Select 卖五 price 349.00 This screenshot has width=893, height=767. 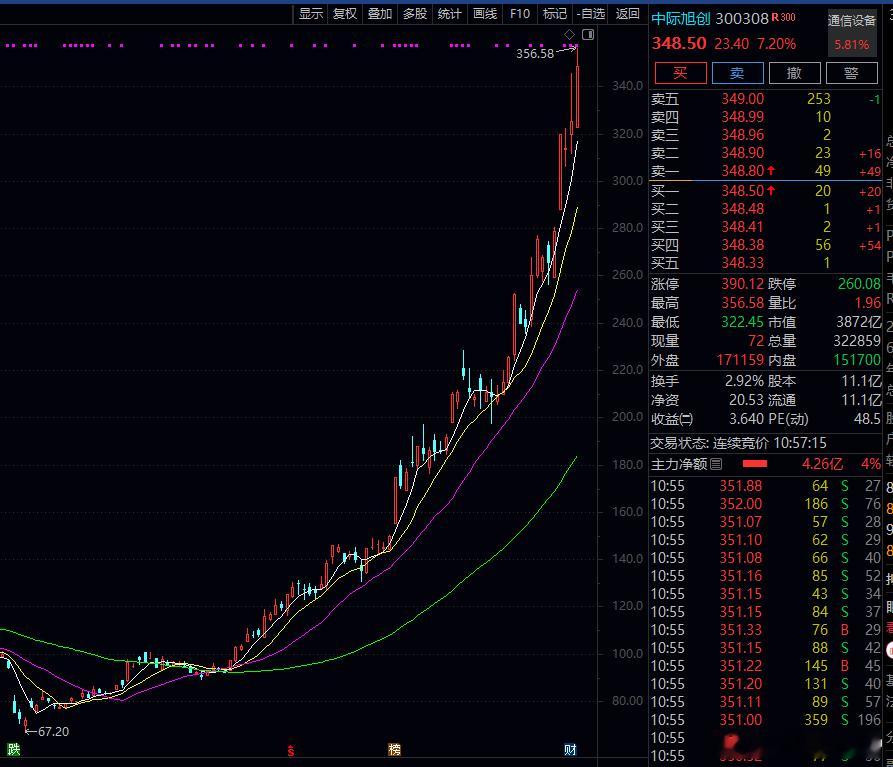click(x=743, y=99)
